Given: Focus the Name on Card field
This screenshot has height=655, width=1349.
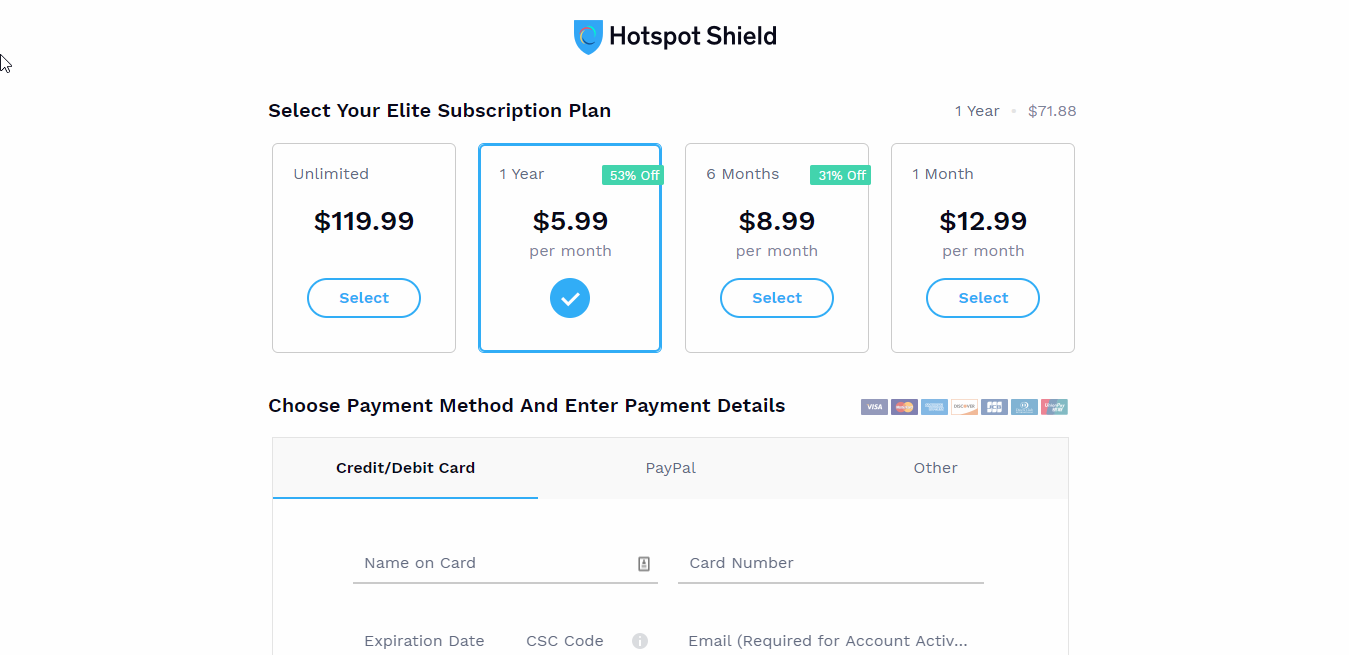Looking at the screenshot, I should click(x=505, y=563).
